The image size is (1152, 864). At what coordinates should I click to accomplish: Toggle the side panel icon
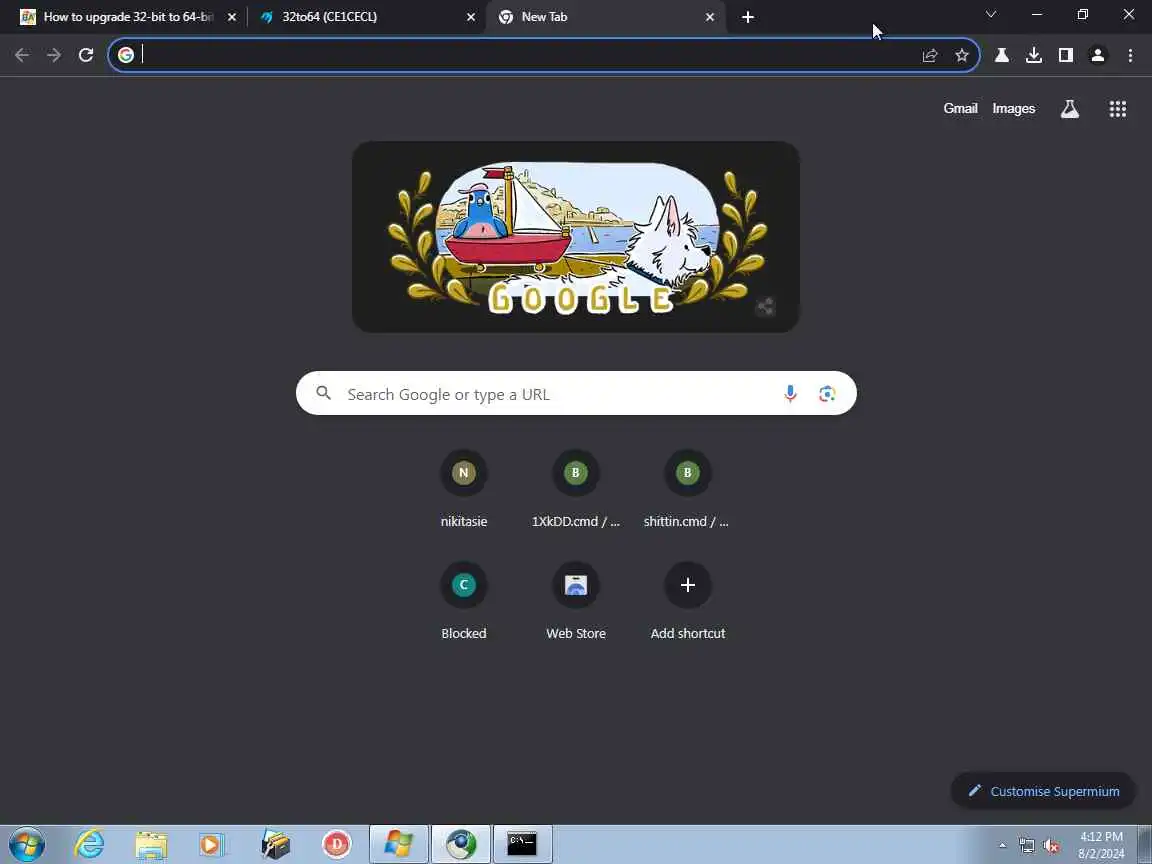pos(1065,55)
